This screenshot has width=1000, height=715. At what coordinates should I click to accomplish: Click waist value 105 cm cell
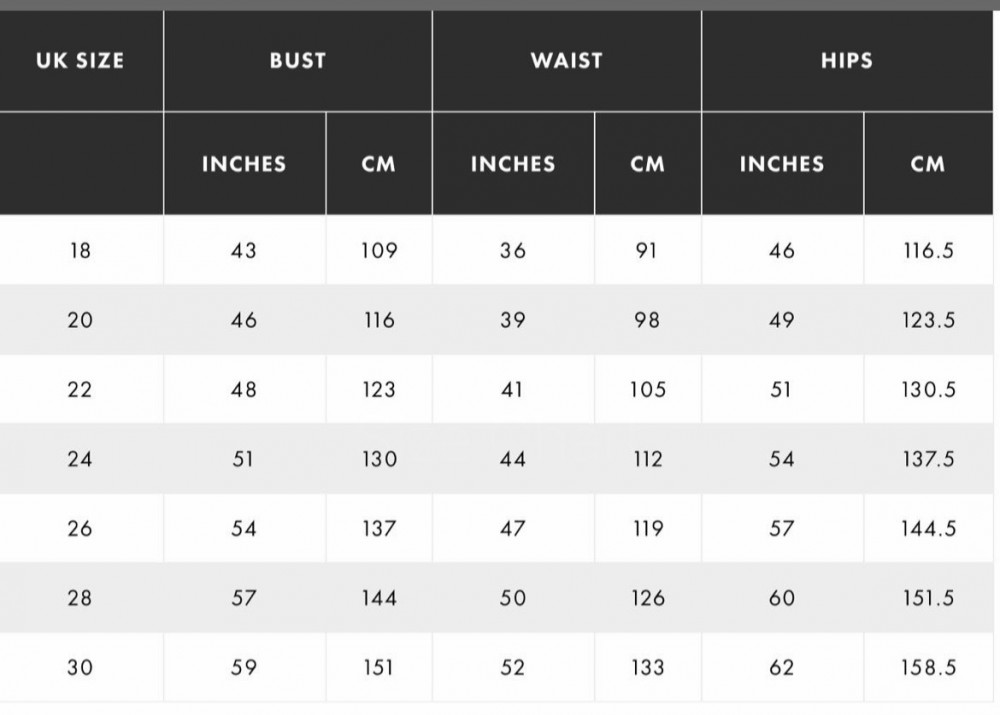pyautogui.click(x=648, y=389)
